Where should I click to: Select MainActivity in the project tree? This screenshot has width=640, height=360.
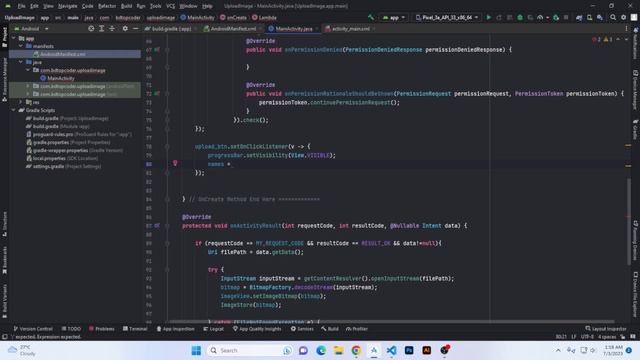[x=57, y=78]
